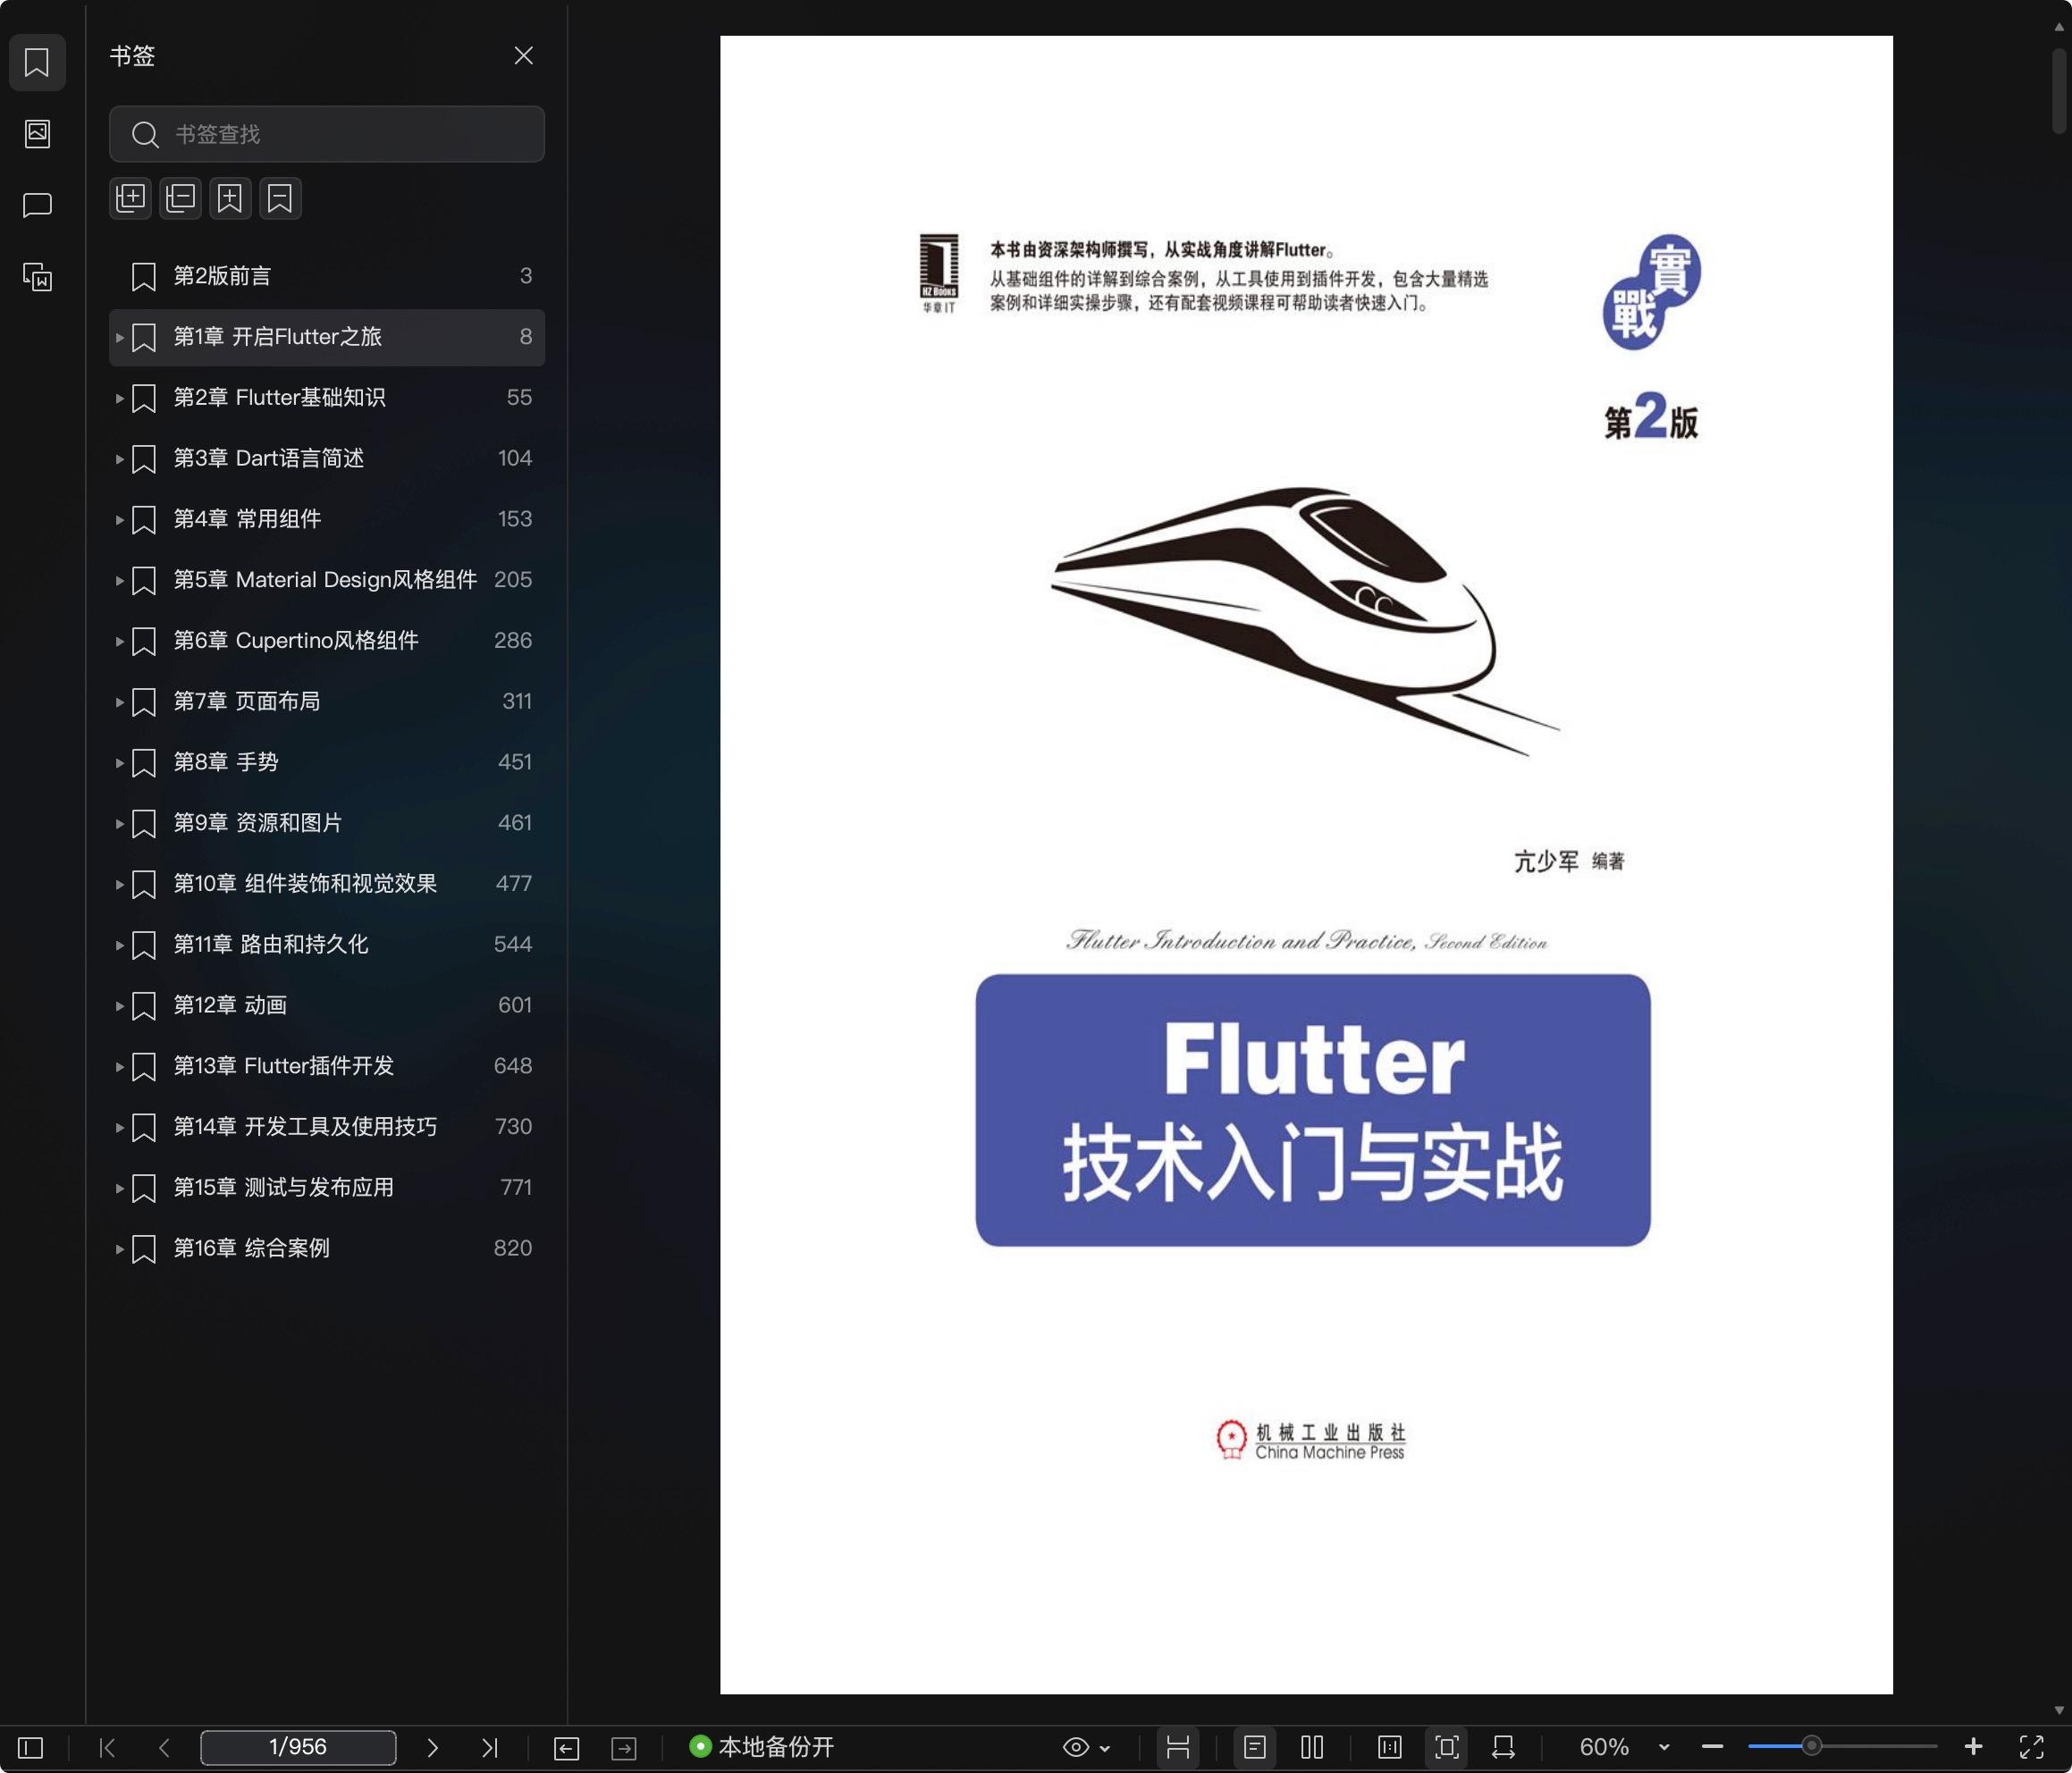Click the page number field 1/956
2072x1773 pixels.
coord(298,1747)
